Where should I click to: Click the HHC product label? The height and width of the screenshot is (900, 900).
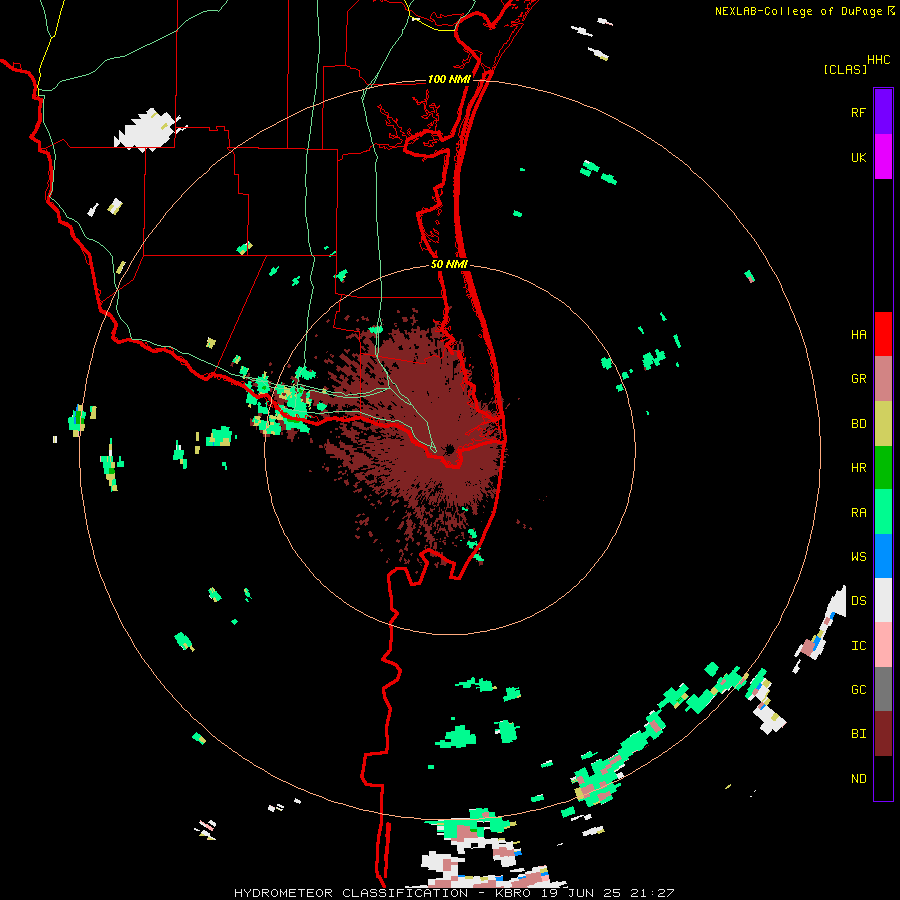pyautogui.click(x=879, y=60)
